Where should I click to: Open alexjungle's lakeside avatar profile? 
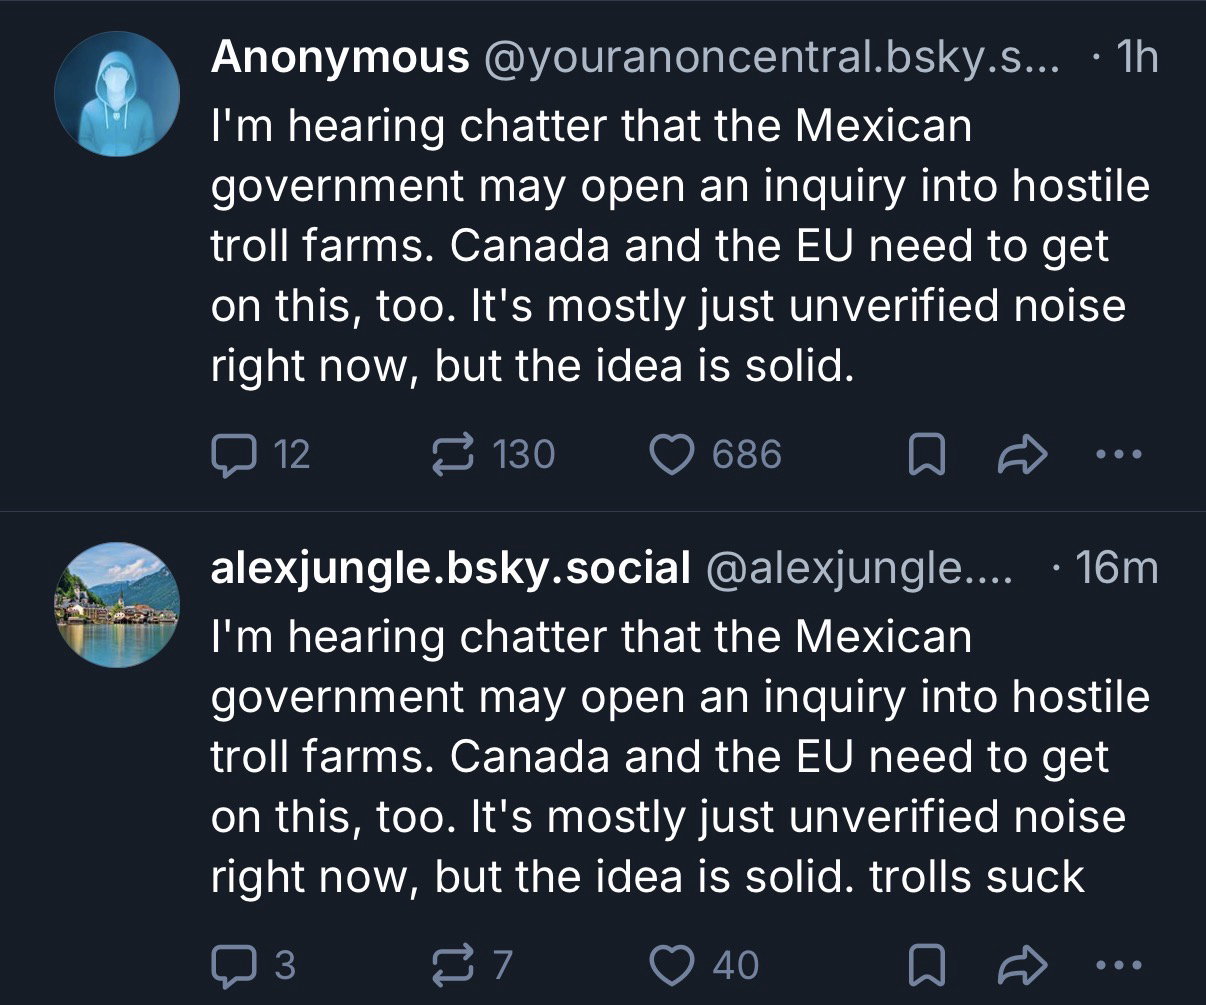117,604
